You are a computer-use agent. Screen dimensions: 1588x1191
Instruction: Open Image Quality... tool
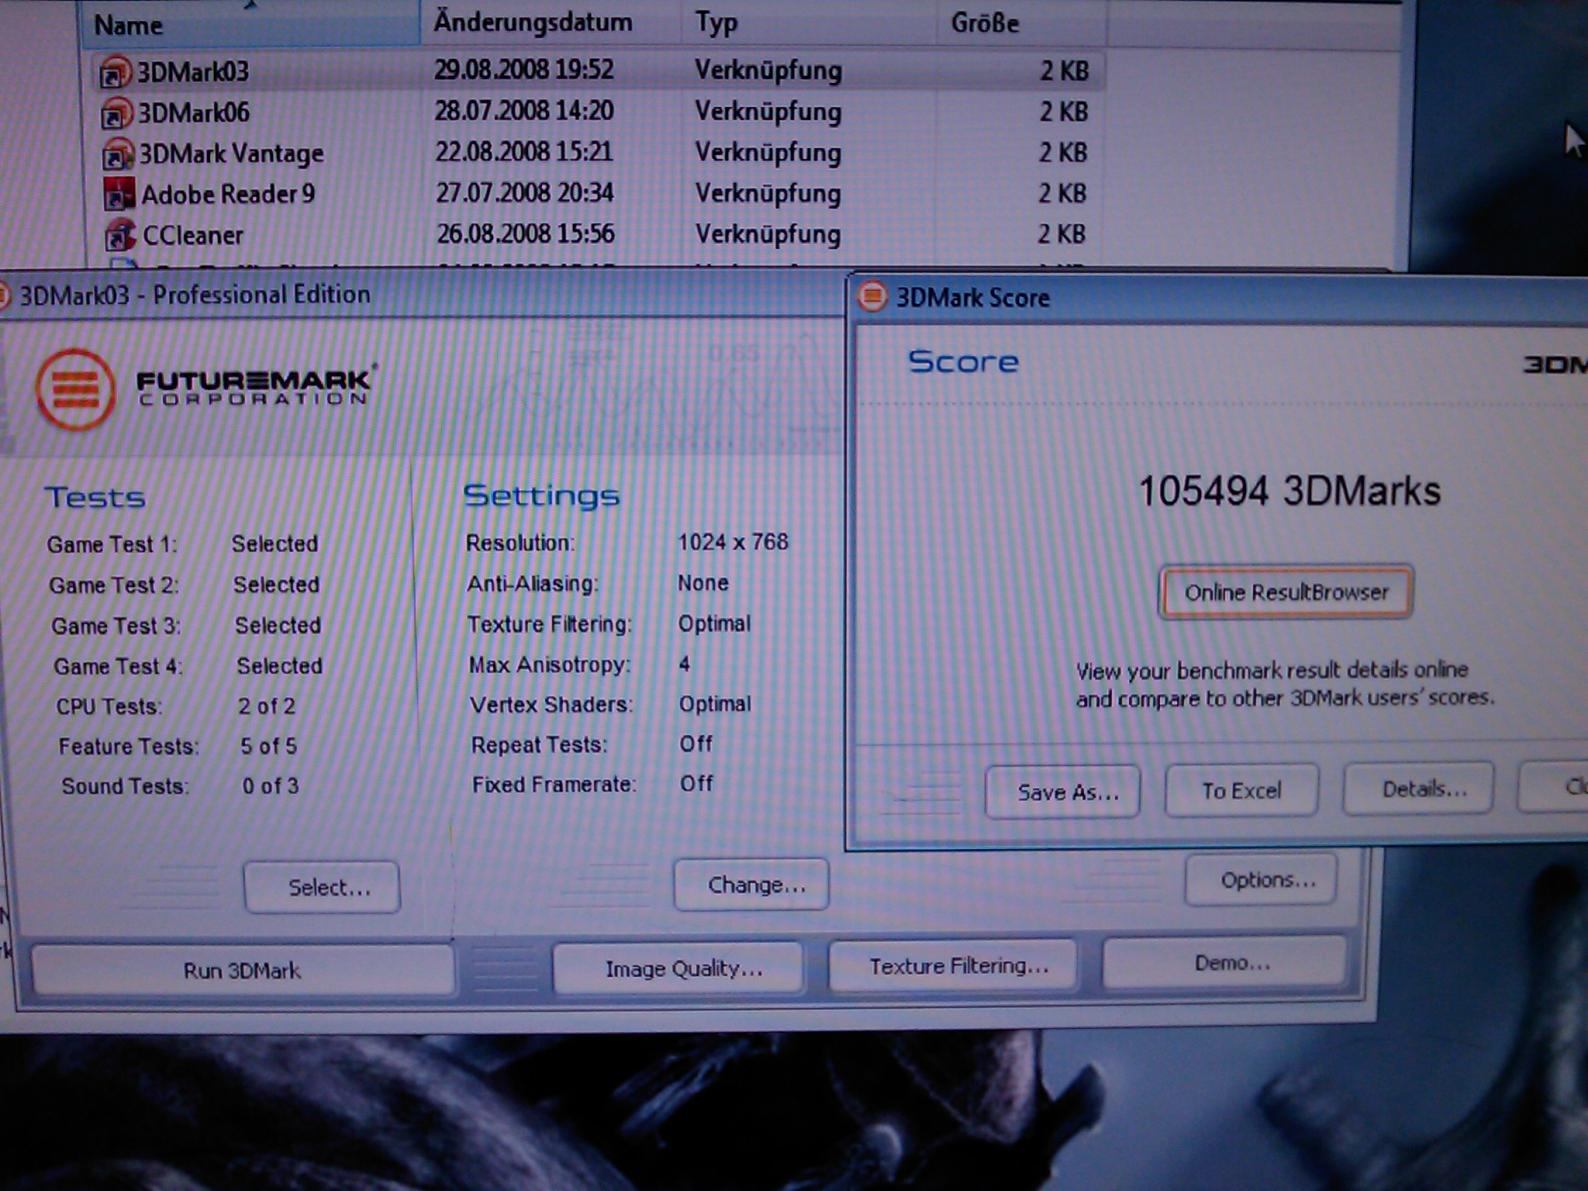pyautogui.click(x=678, y=967)
